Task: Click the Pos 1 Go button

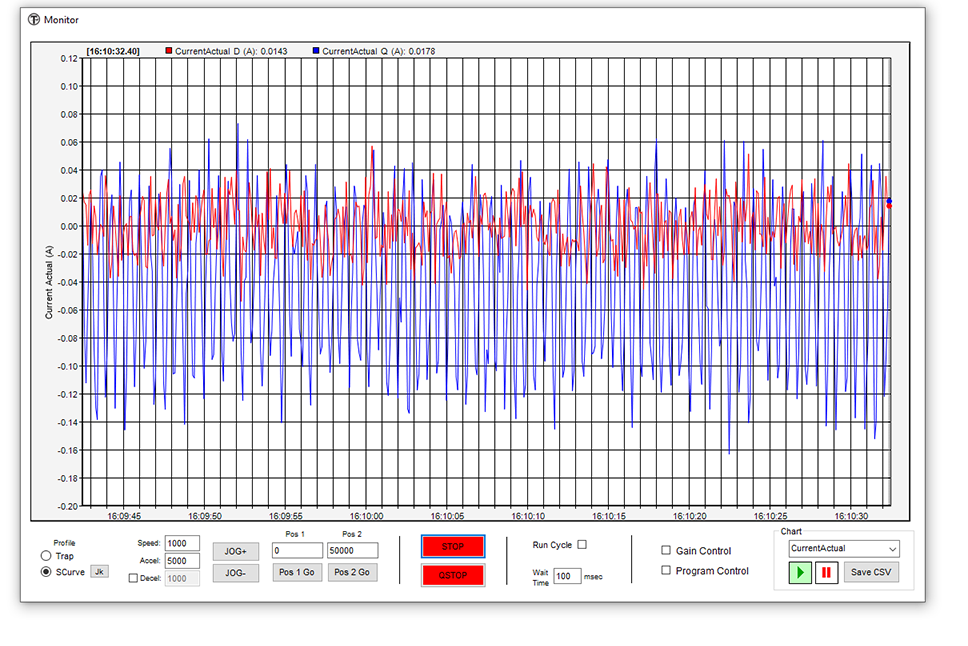Action: (x=297, y=573)
